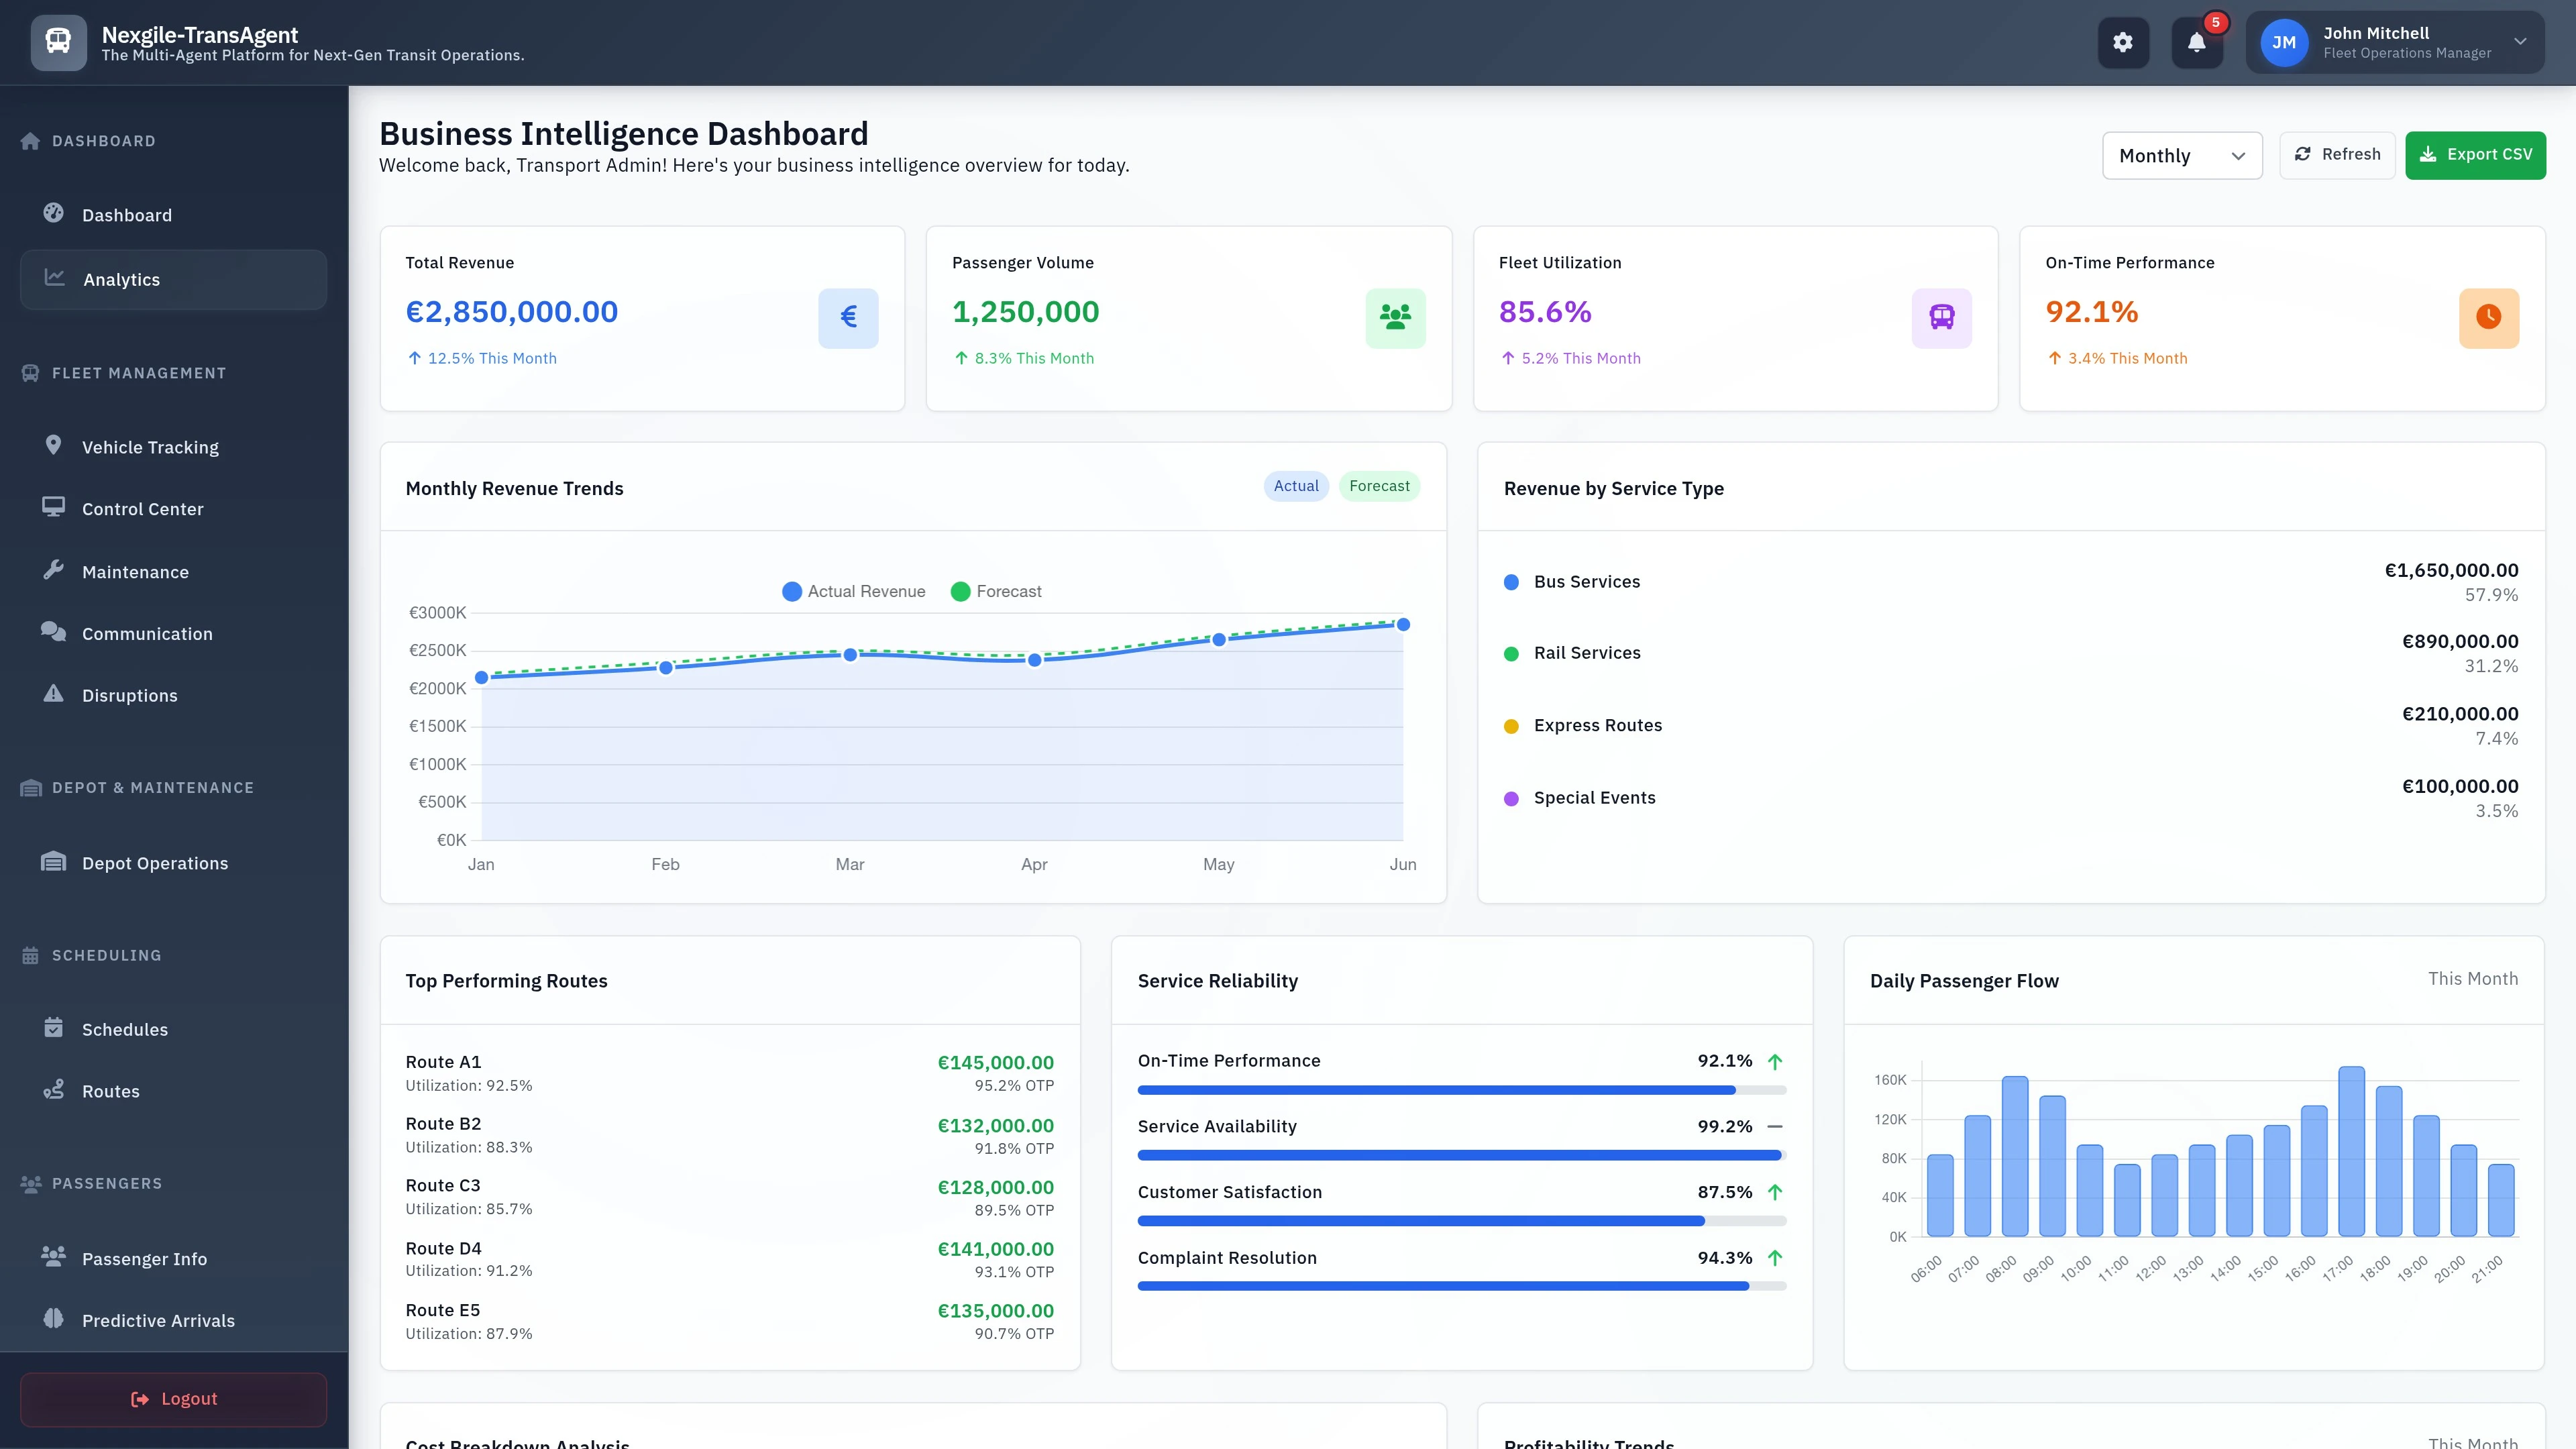Open the Schedules calendar icon
The width and height of the screenshot is (2576, 1449).
[55, 1029]
